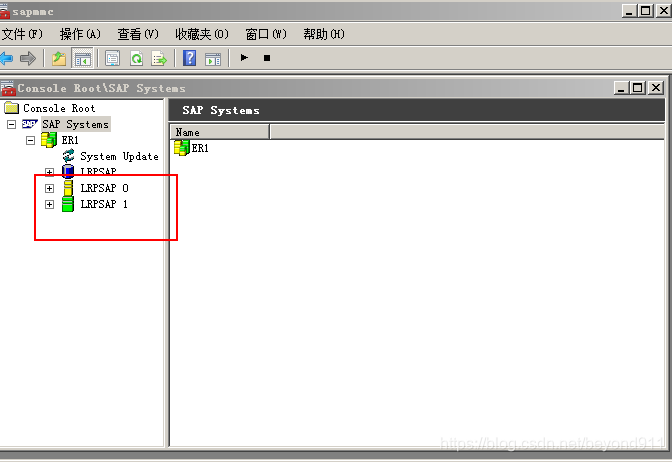Image resolution: width=672 pixels, height=462 pixels.
Task: Click the Name column header
Action: (x=220, y=132)
